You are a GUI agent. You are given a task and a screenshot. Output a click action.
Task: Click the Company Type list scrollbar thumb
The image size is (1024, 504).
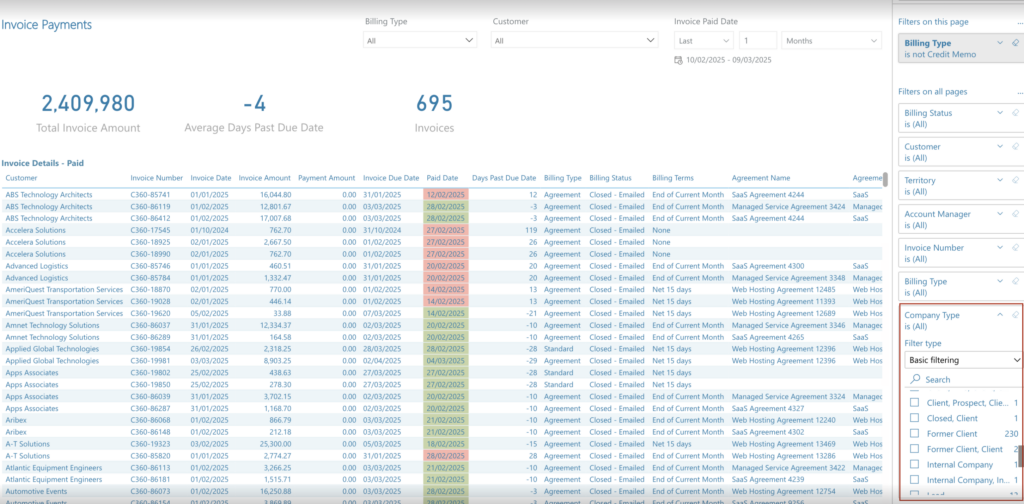(1020, 456)
